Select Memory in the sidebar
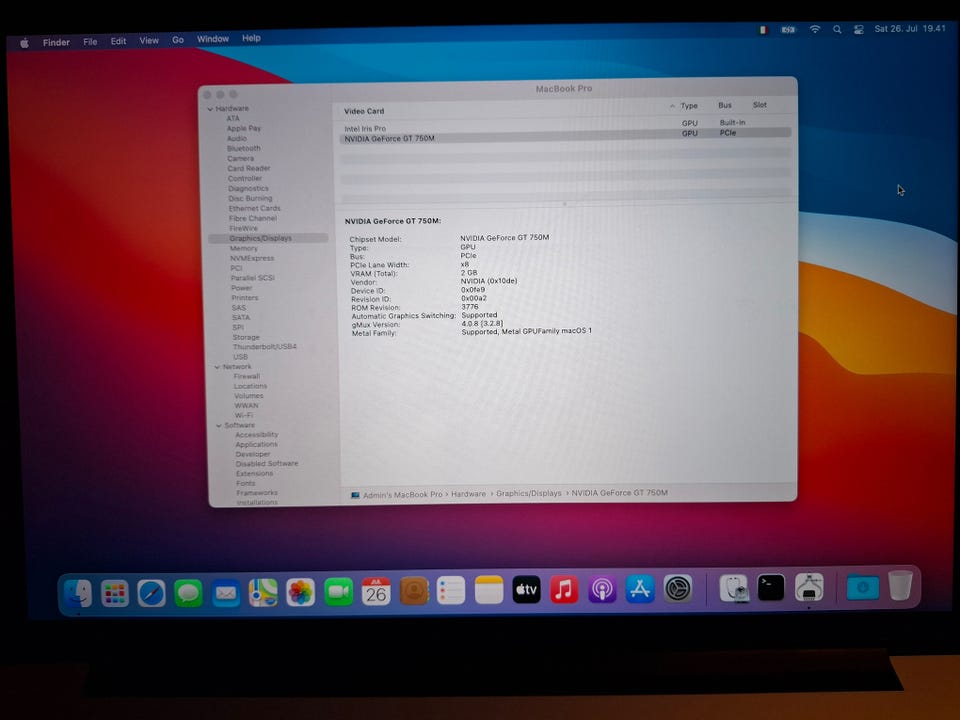Screen dimensions: 960x720 tap(244, 249)
